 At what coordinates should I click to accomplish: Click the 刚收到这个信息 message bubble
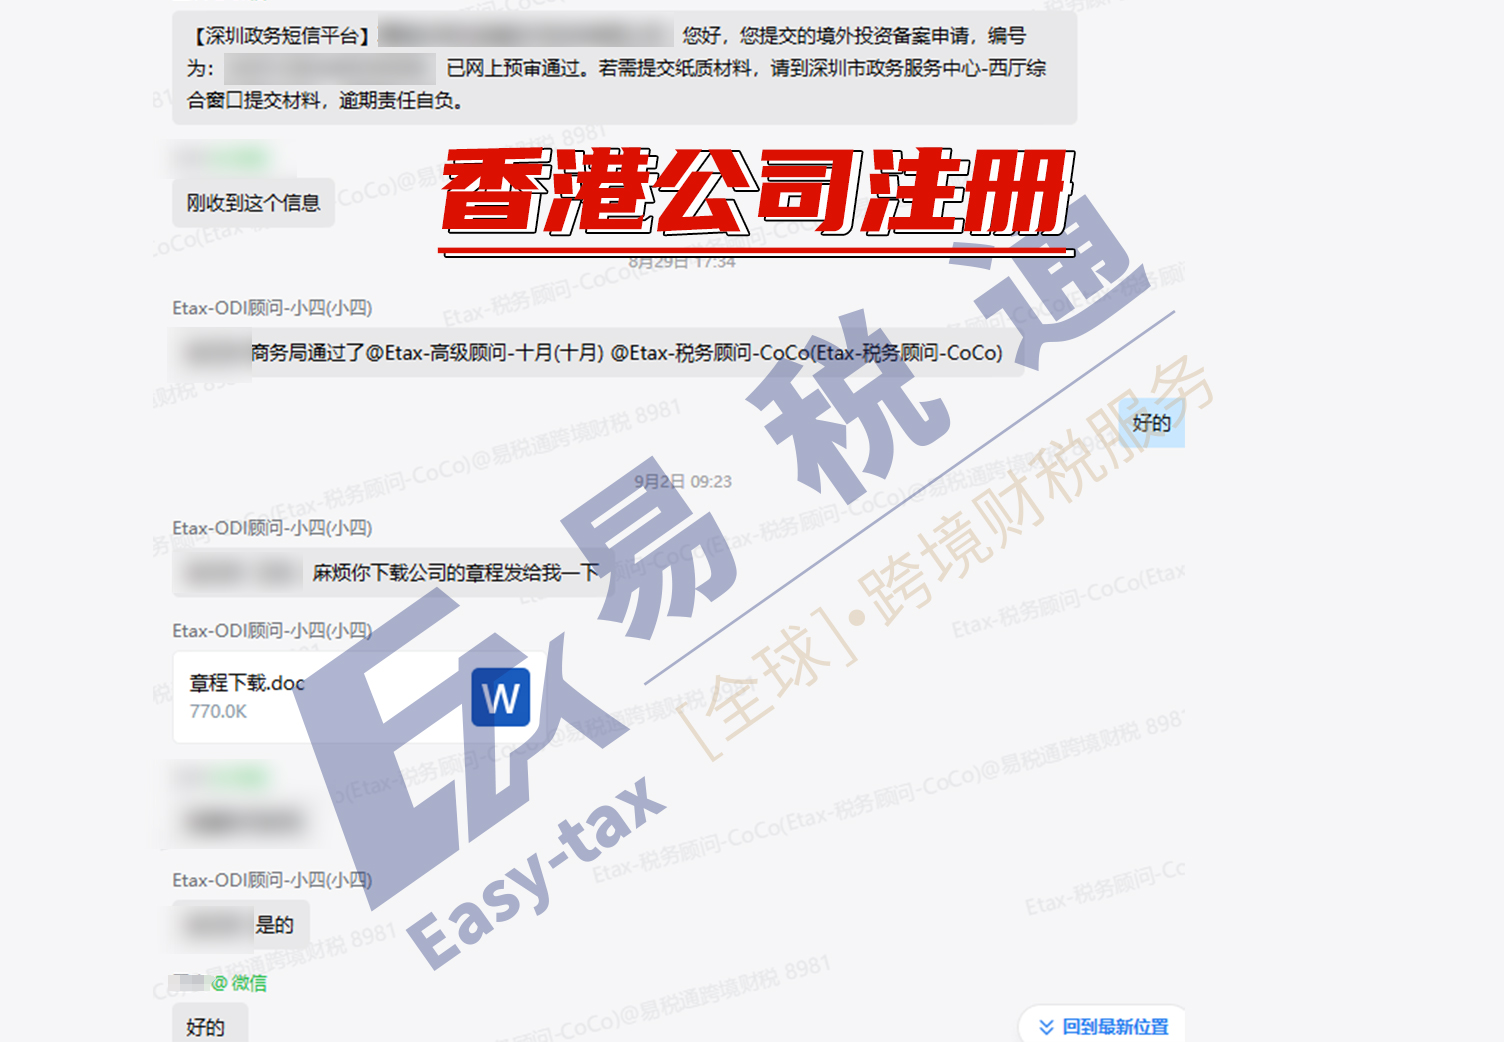pos(253,203)
